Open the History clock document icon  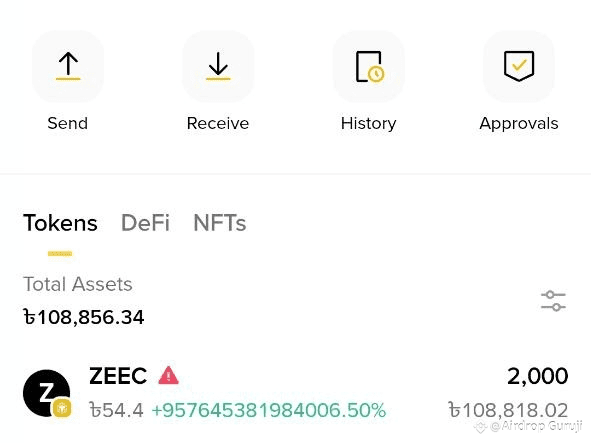(369, 66)
